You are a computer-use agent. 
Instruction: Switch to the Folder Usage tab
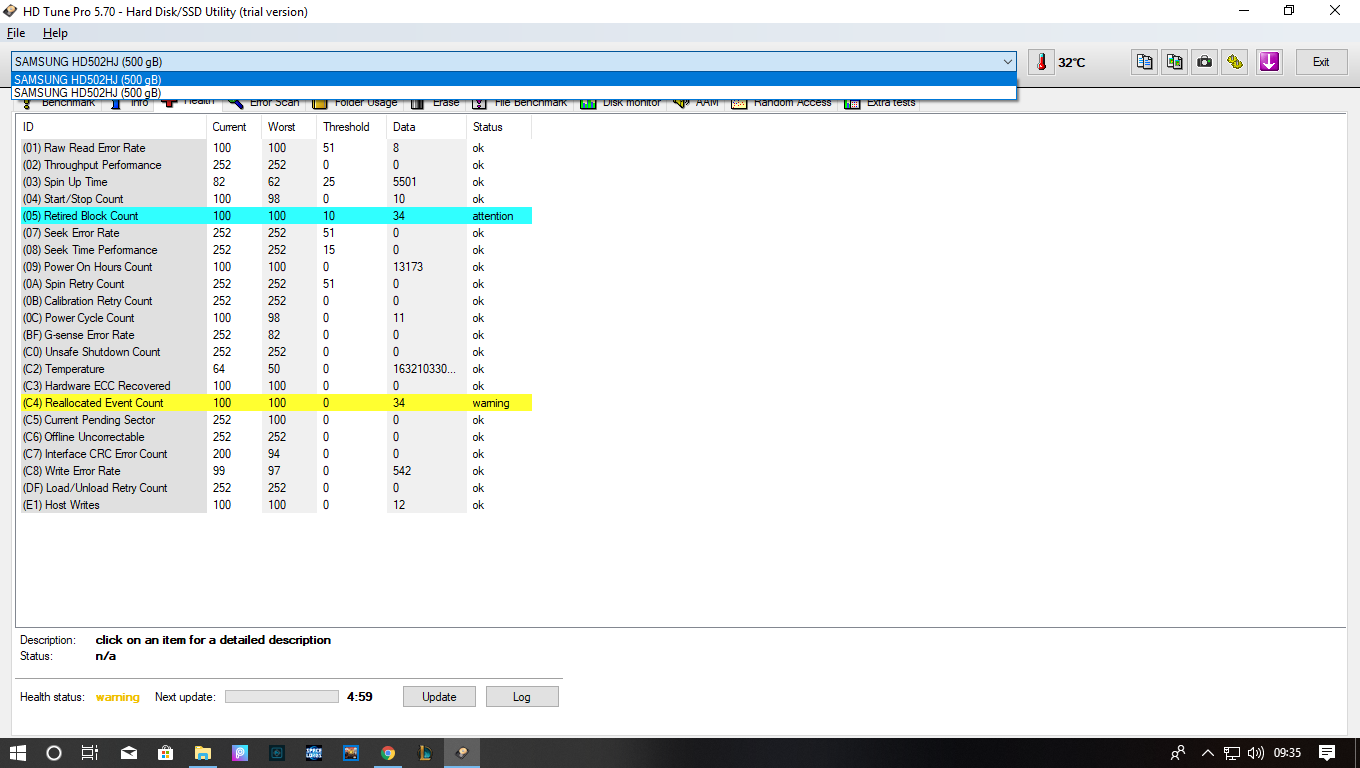(x=355, y=102)
